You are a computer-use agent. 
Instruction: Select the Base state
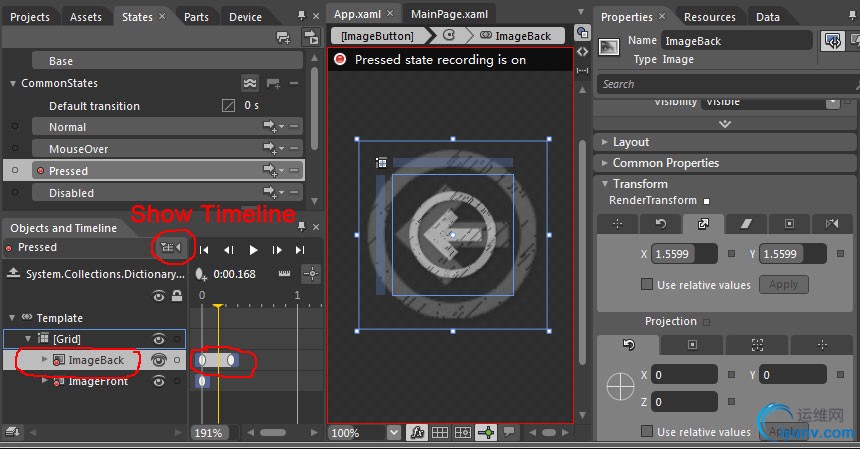pyautogui.click(x=167, y=61)
